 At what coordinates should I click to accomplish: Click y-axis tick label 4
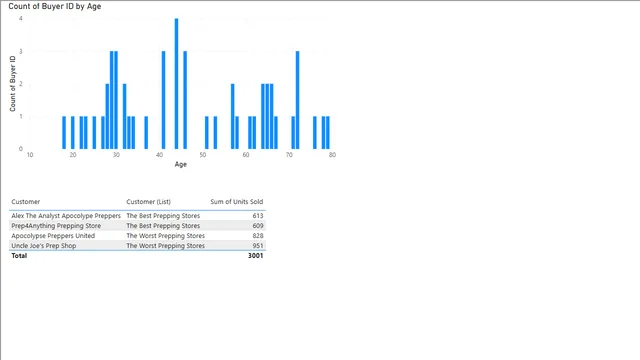(x=21, y=18)
